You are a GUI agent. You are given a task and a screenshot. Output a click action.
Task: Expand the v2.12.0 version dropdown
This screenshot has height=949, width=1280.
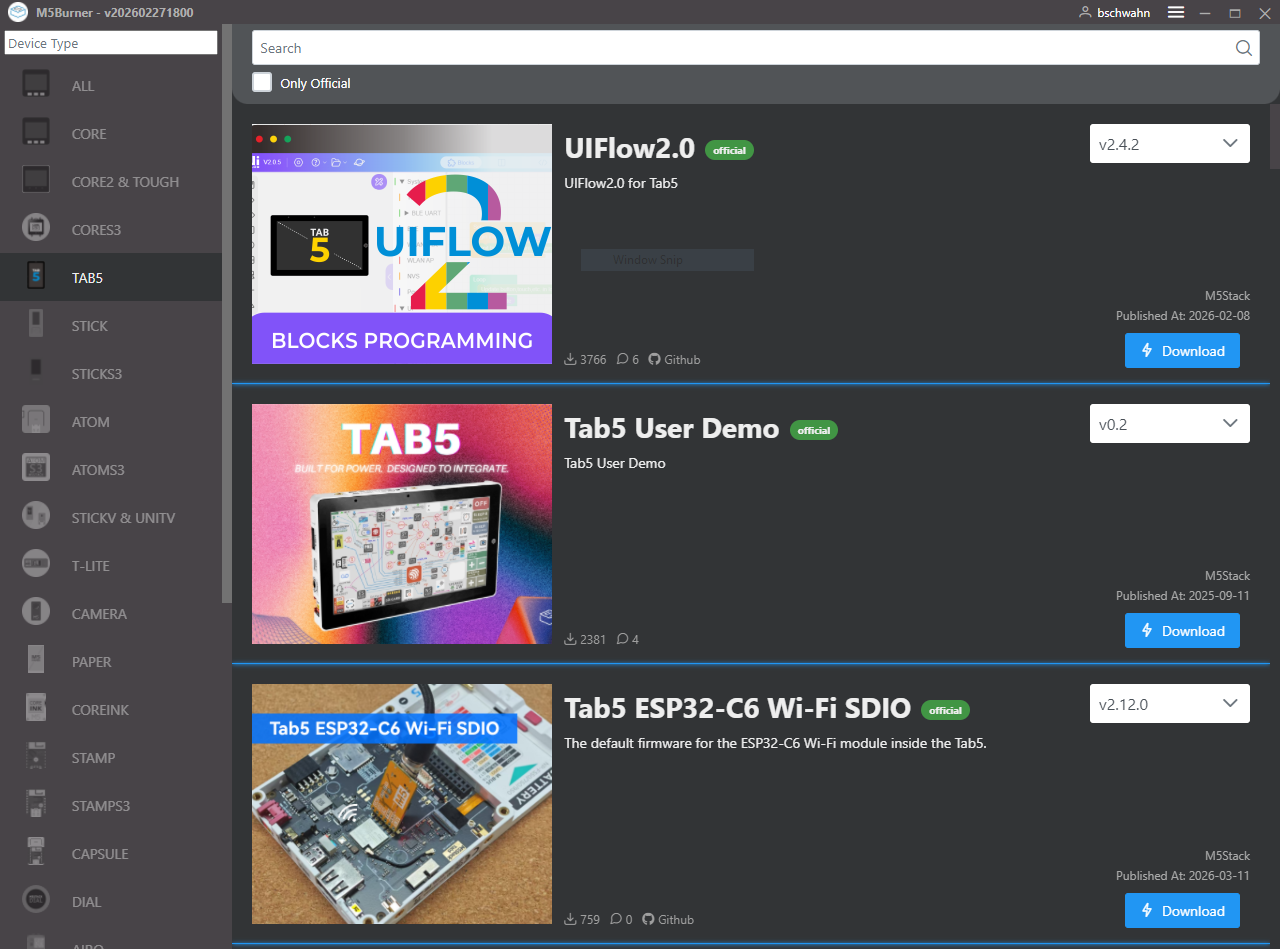point(1169,704)
